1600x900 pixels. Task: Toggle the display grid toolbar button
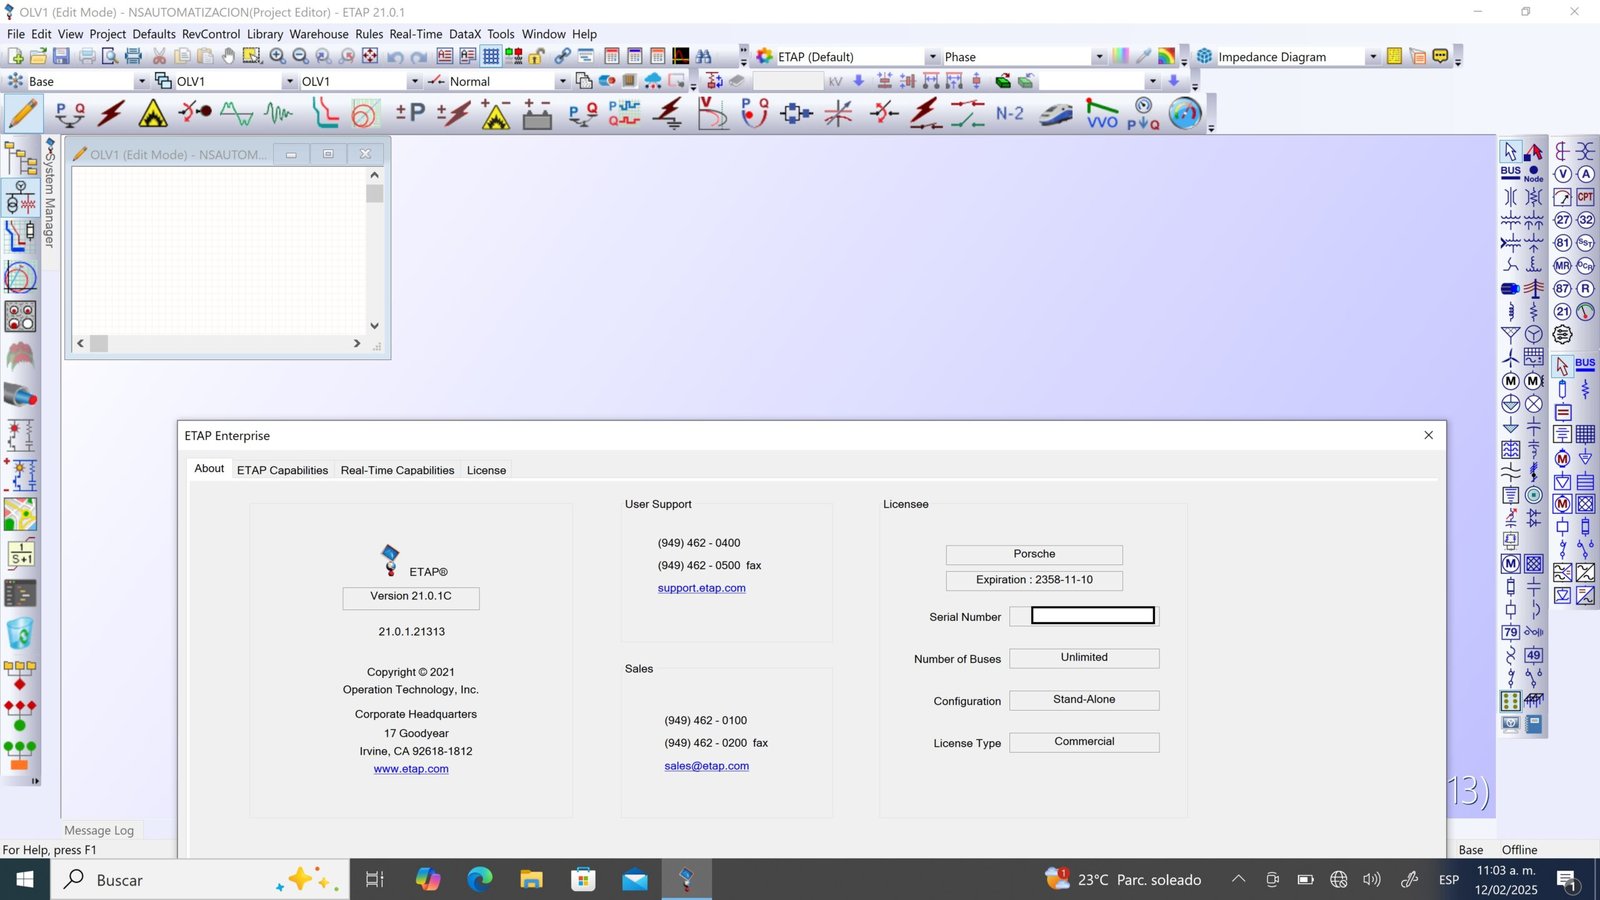coord(491,56)
